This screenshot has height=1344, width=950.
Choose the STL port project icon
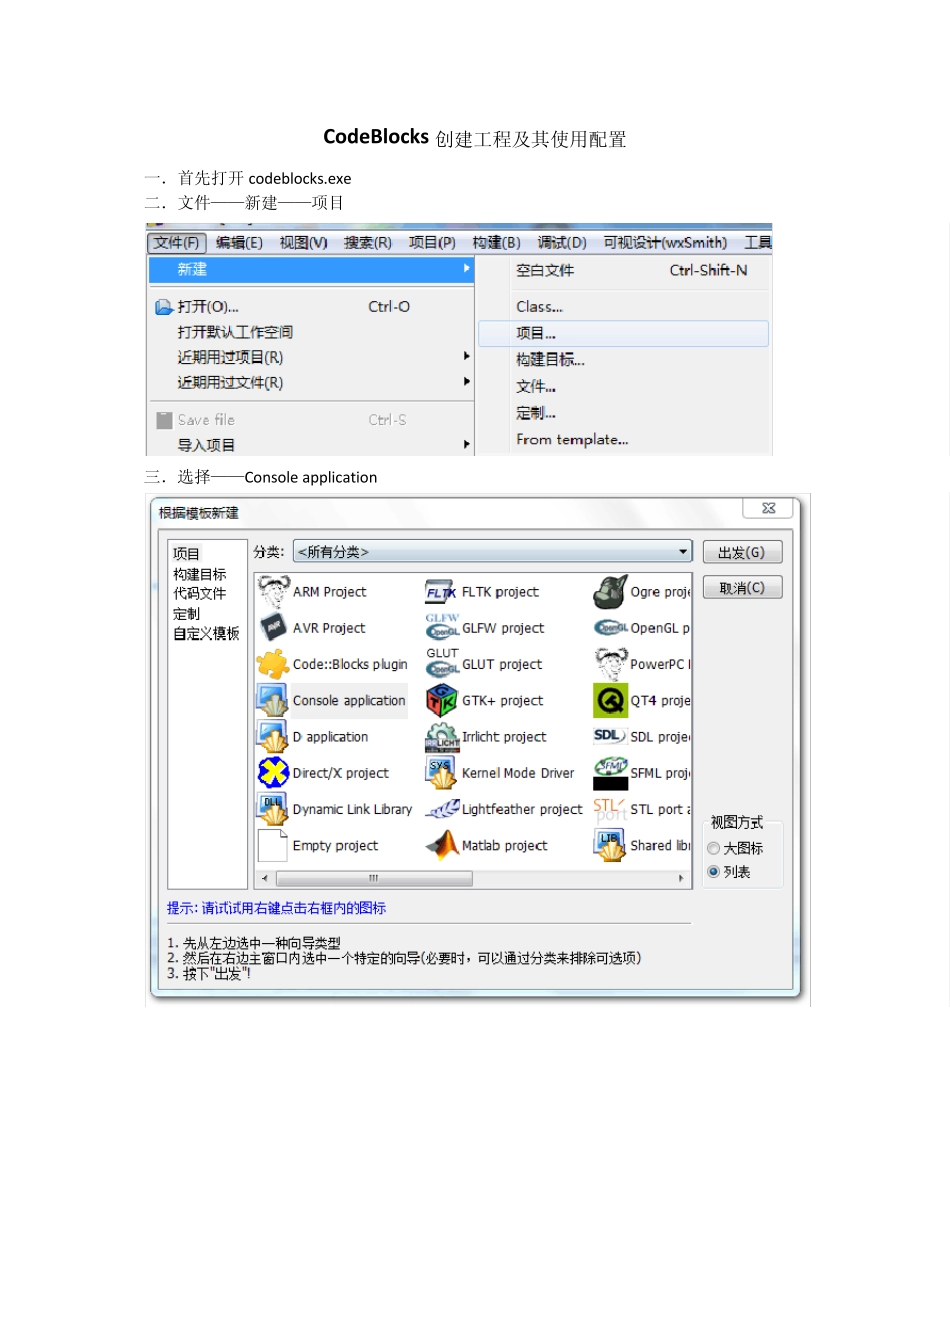pyautogui.click(x=610, y=809)
